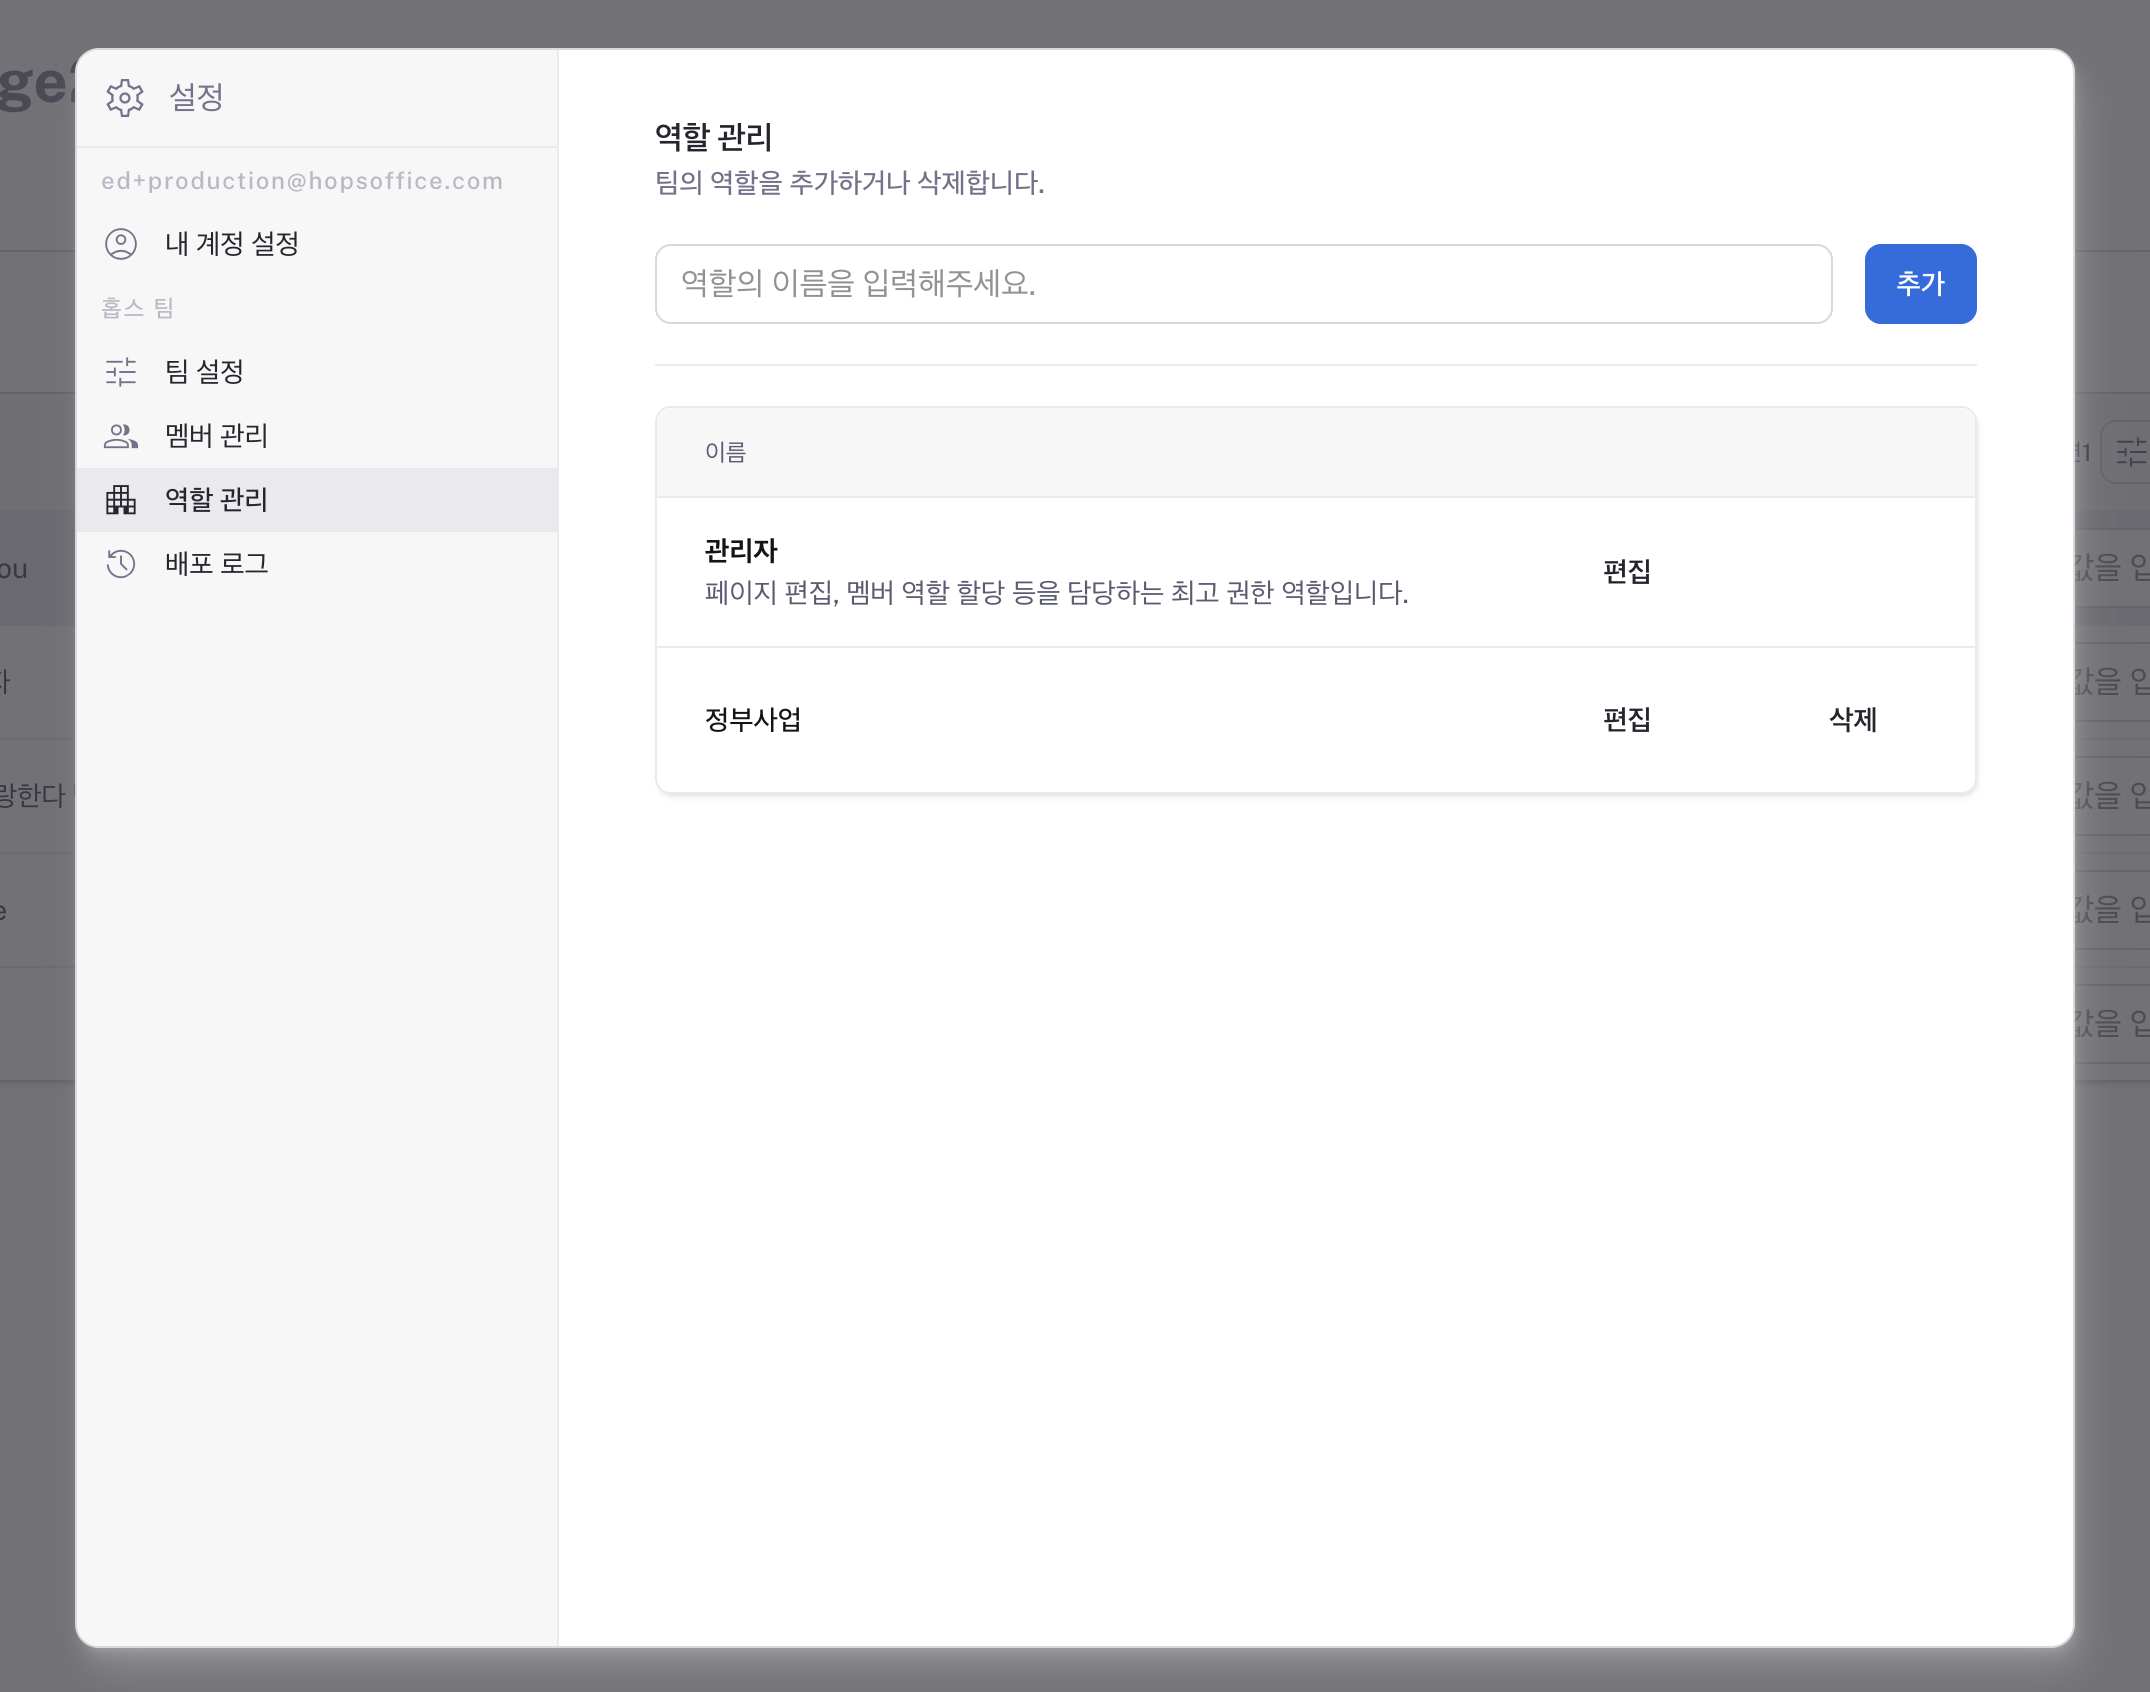This screenshot has height=1692, width=2150.
Task: Click 편집 for the 정부사업 role
Action: click(x=1627, y=720)
